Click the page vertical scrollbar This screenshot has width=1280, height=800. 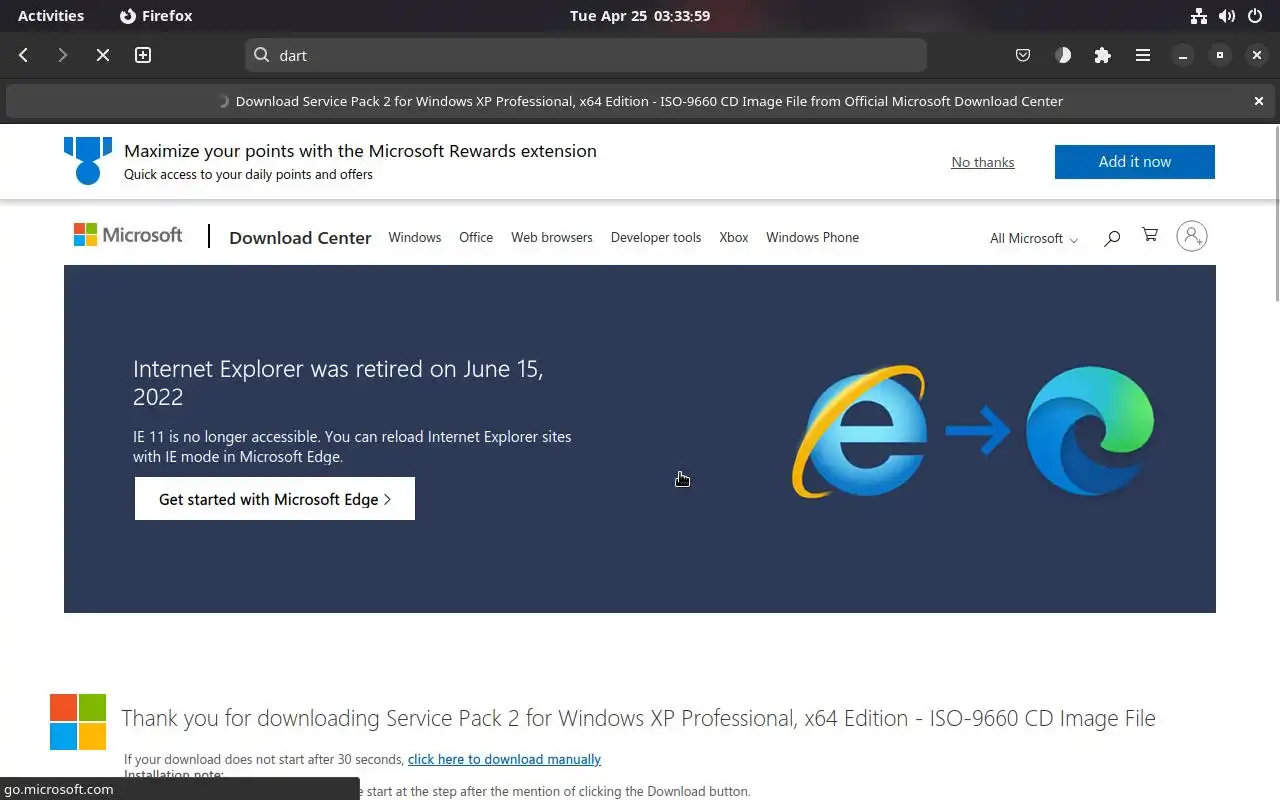(x=1275, y=213)
